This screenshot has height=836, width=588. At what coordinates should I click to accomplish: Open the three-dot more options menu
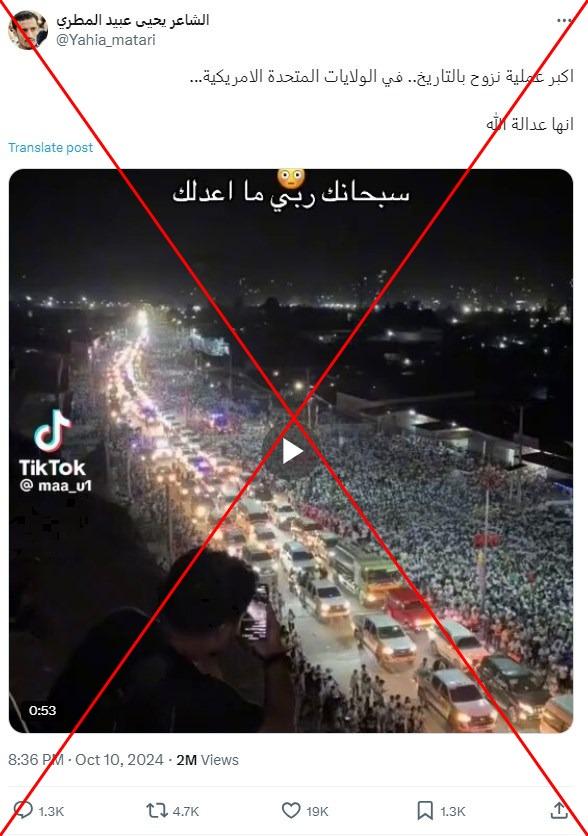coord(564,20)
